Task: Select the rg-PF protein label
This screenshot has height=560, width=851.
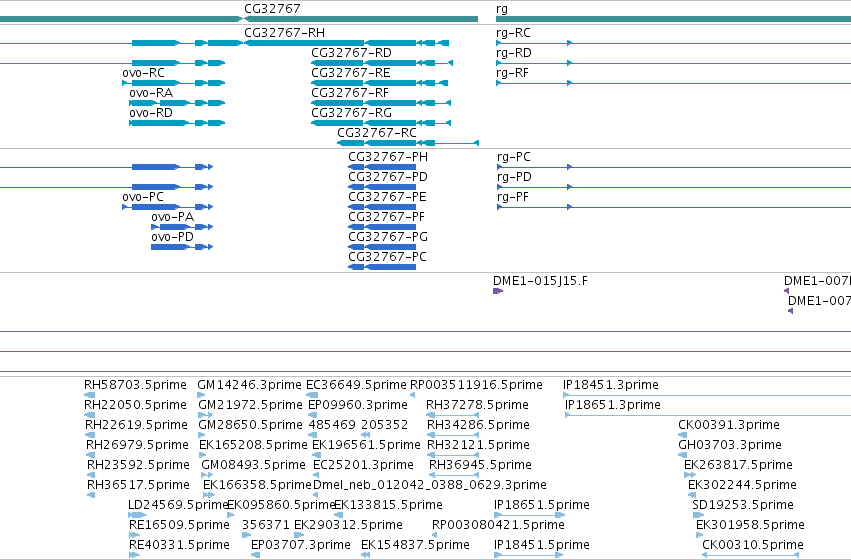Action: pos(513,197)
